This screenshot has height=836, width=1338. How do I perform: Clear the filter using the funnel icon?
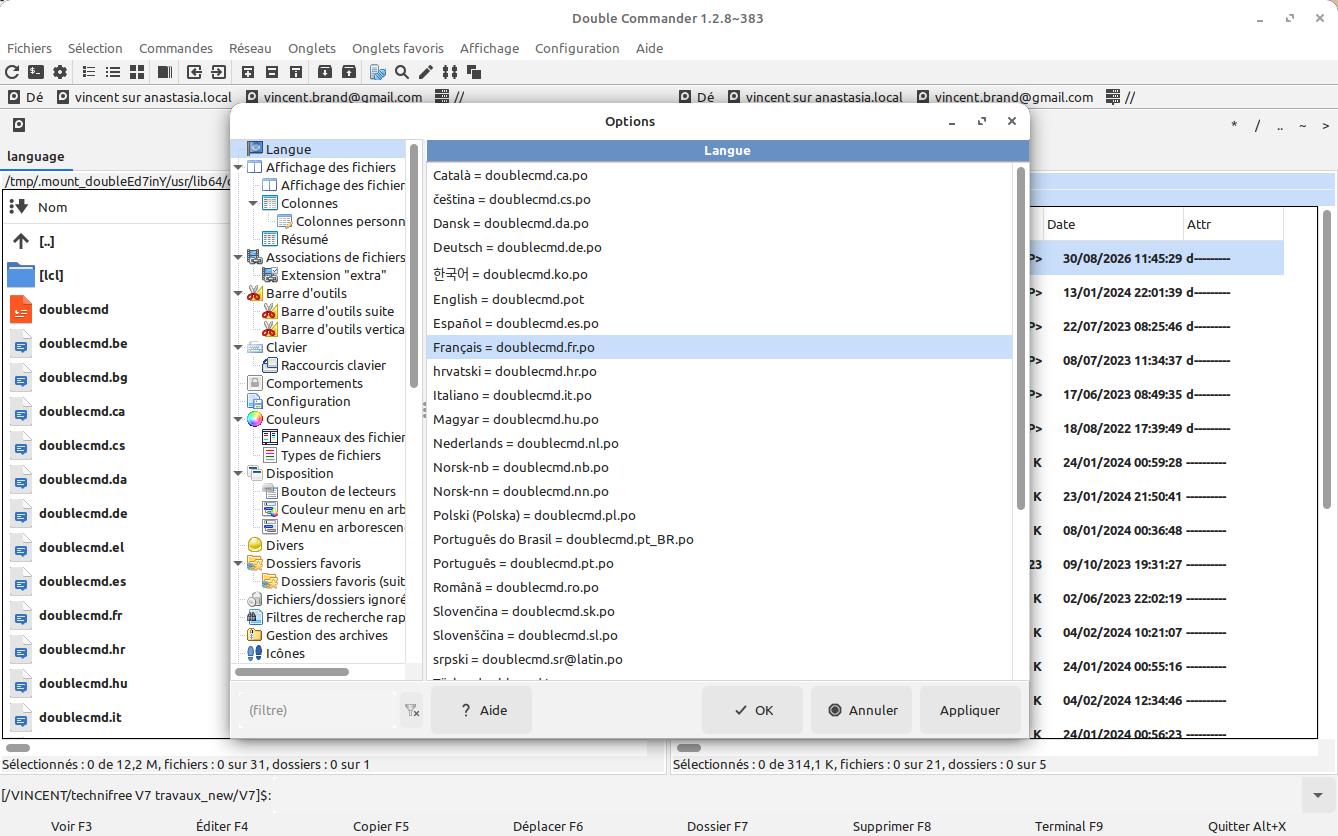412,711
